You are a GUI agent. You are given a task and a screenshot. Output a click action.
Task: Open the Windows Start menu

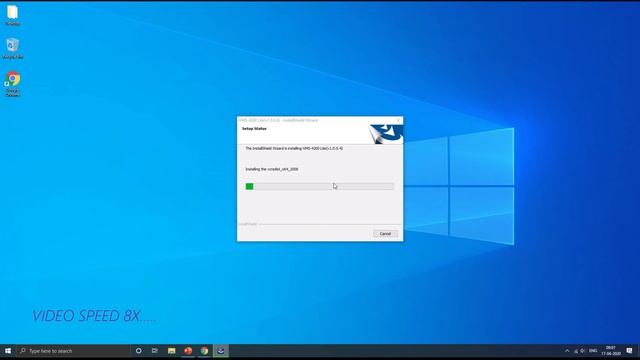pos(8,351)
